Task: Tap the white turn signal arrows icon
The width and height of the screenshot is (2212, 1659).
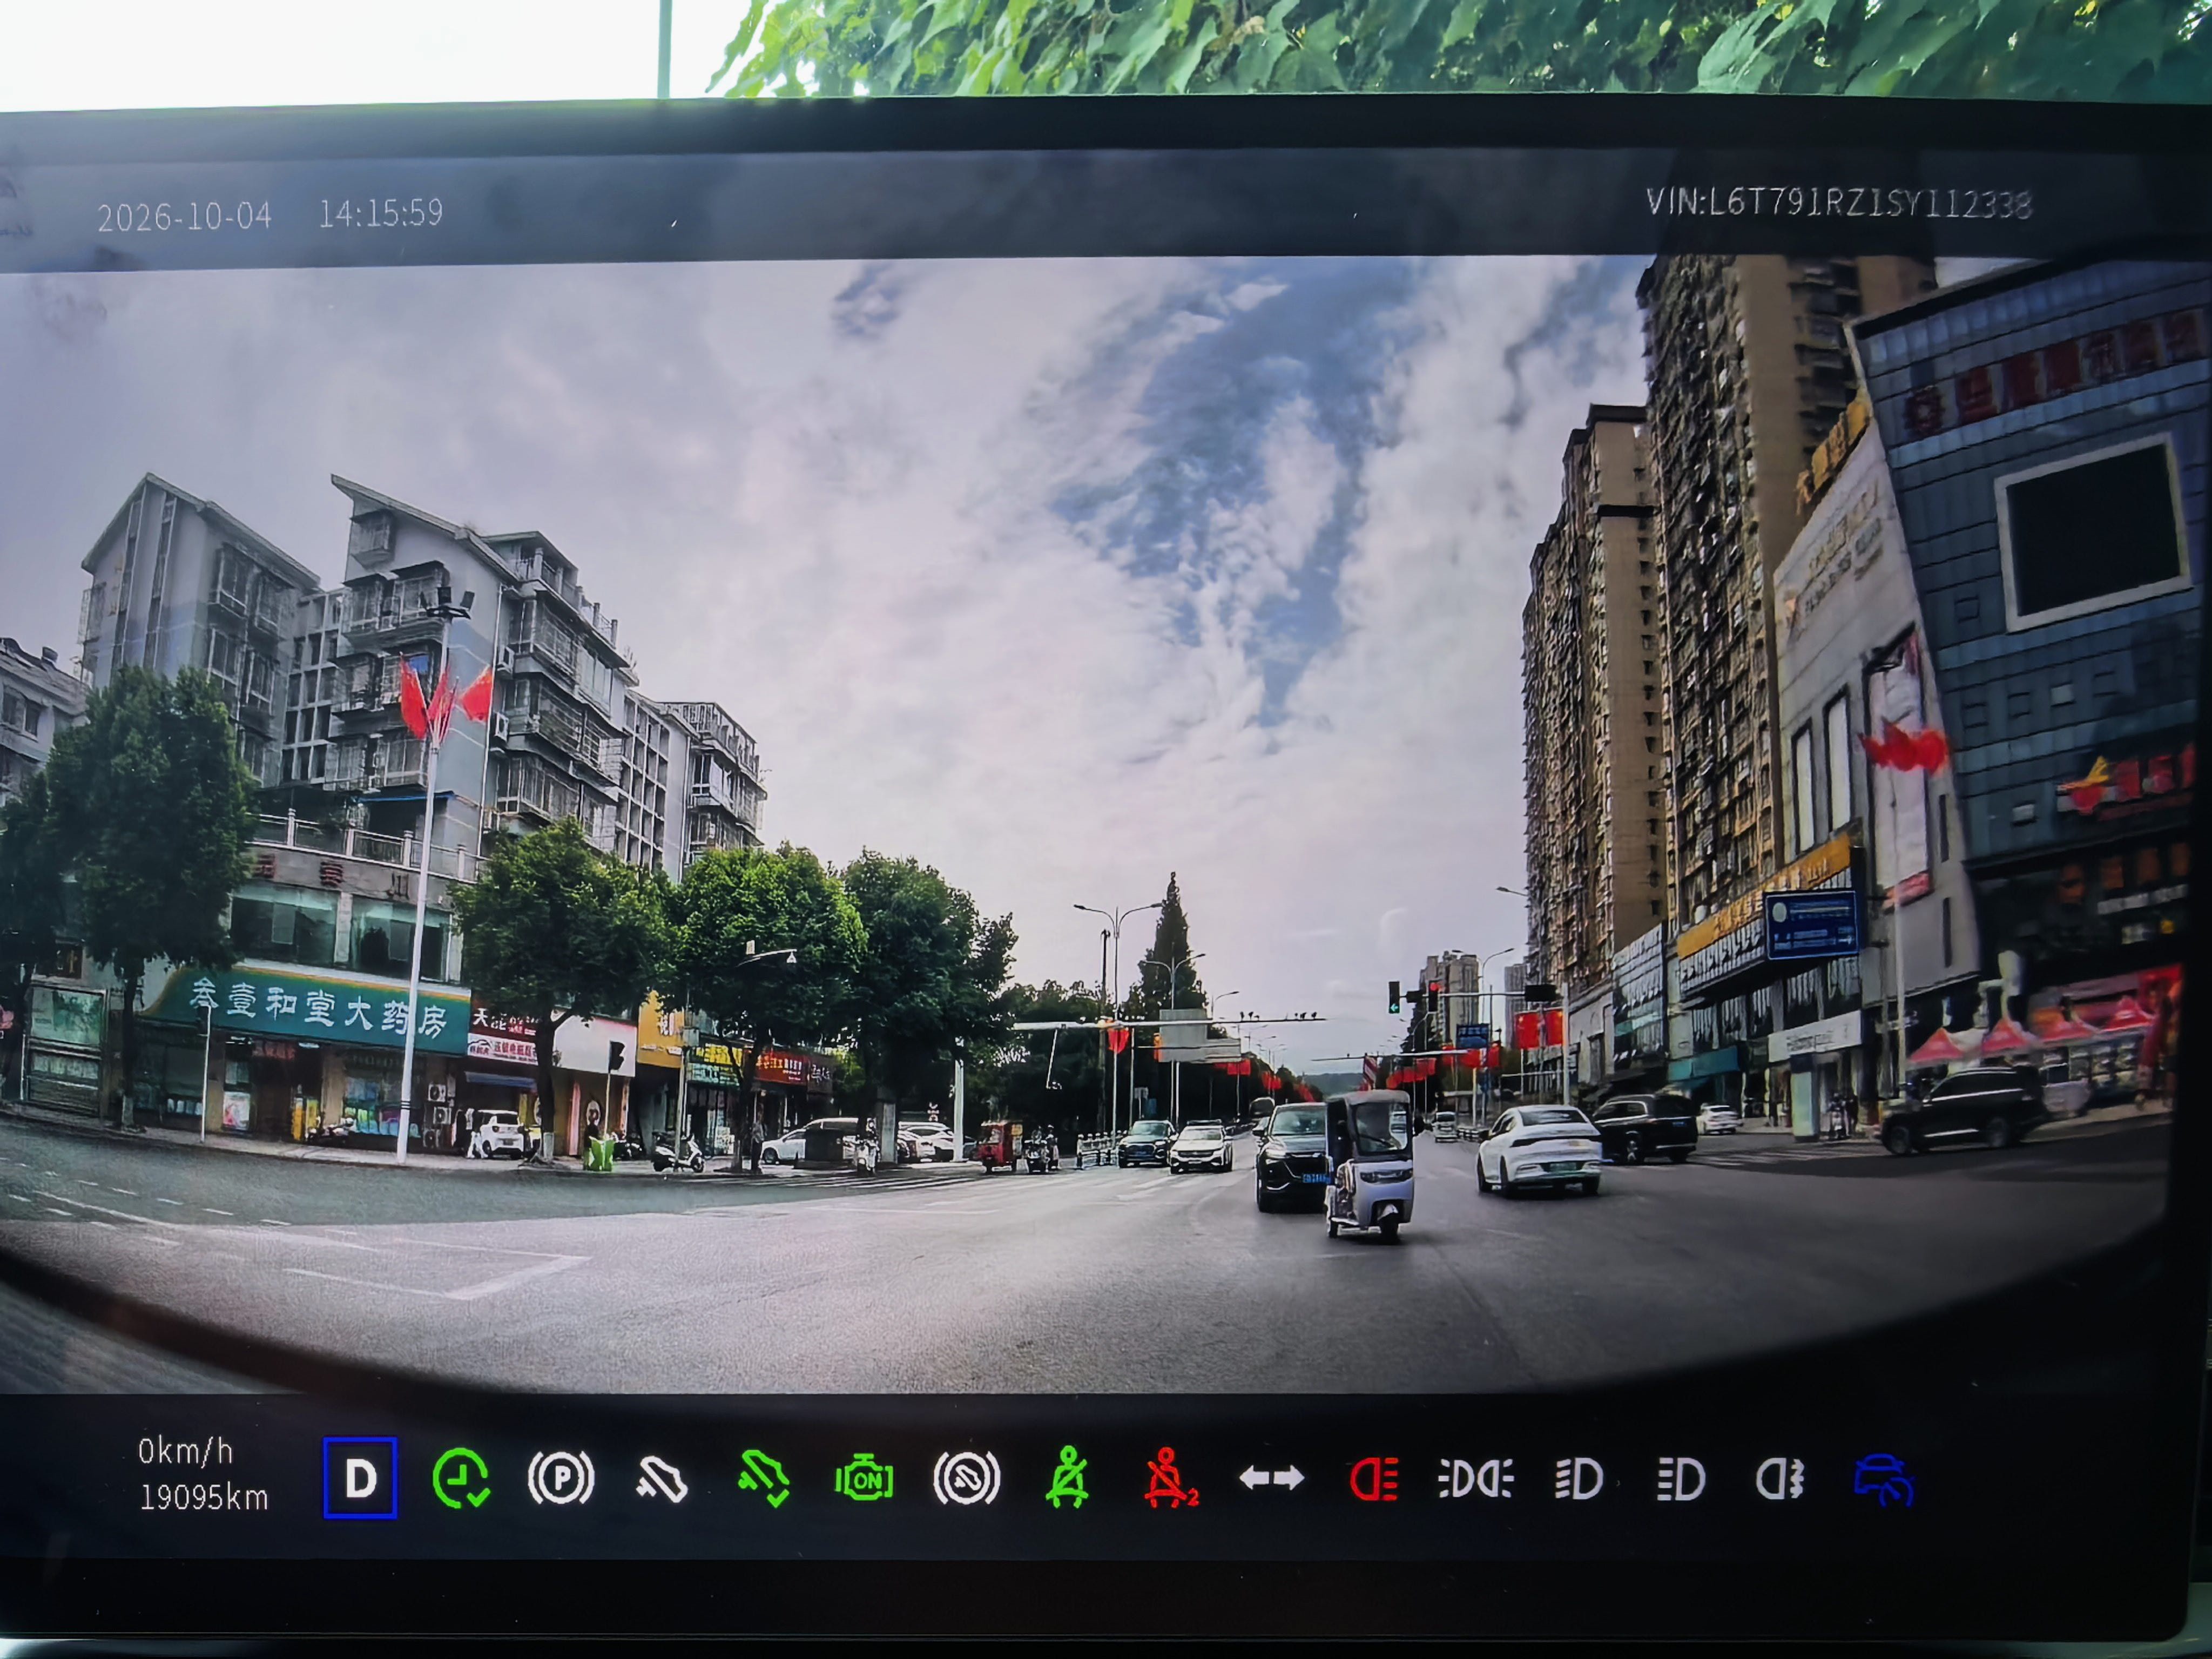Action: pos(1271,1478)
